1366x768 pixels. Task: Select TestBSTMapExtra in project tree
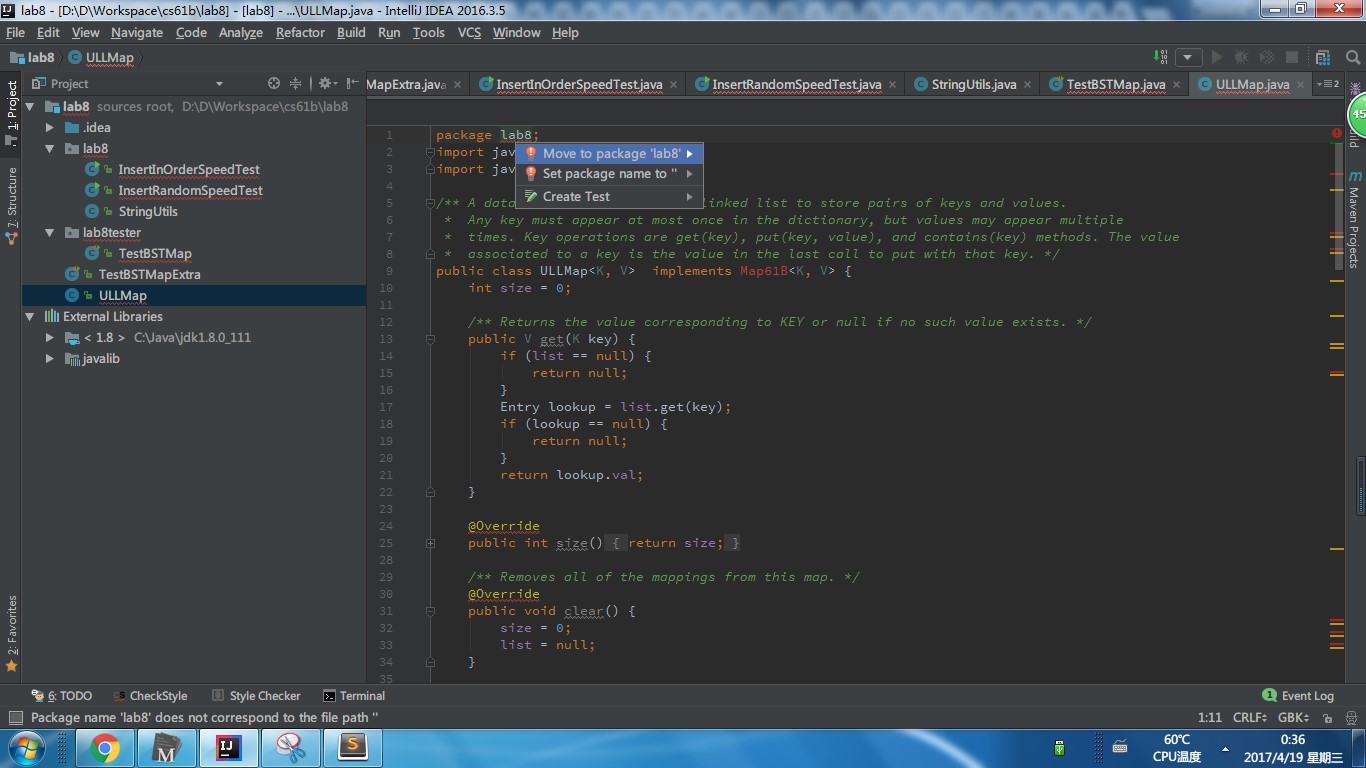point(149,274)
